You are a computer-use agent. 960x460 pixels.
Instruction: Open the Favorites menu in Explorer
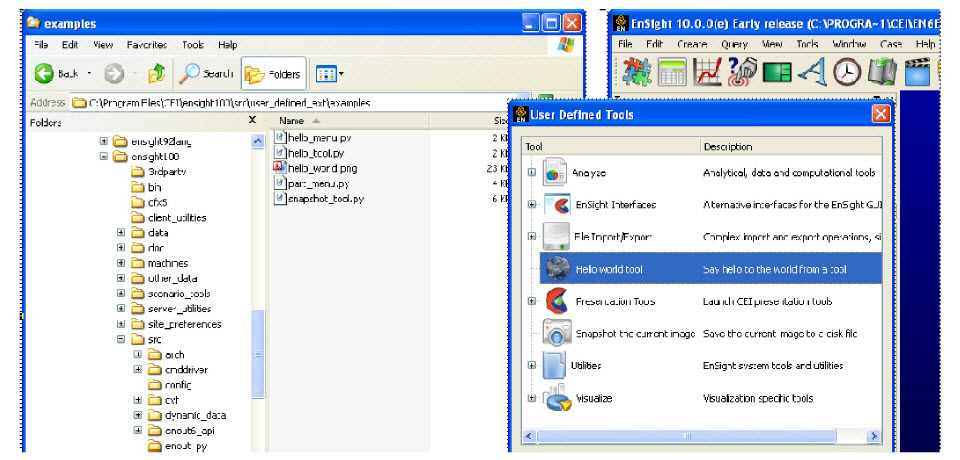coord(147,45)
